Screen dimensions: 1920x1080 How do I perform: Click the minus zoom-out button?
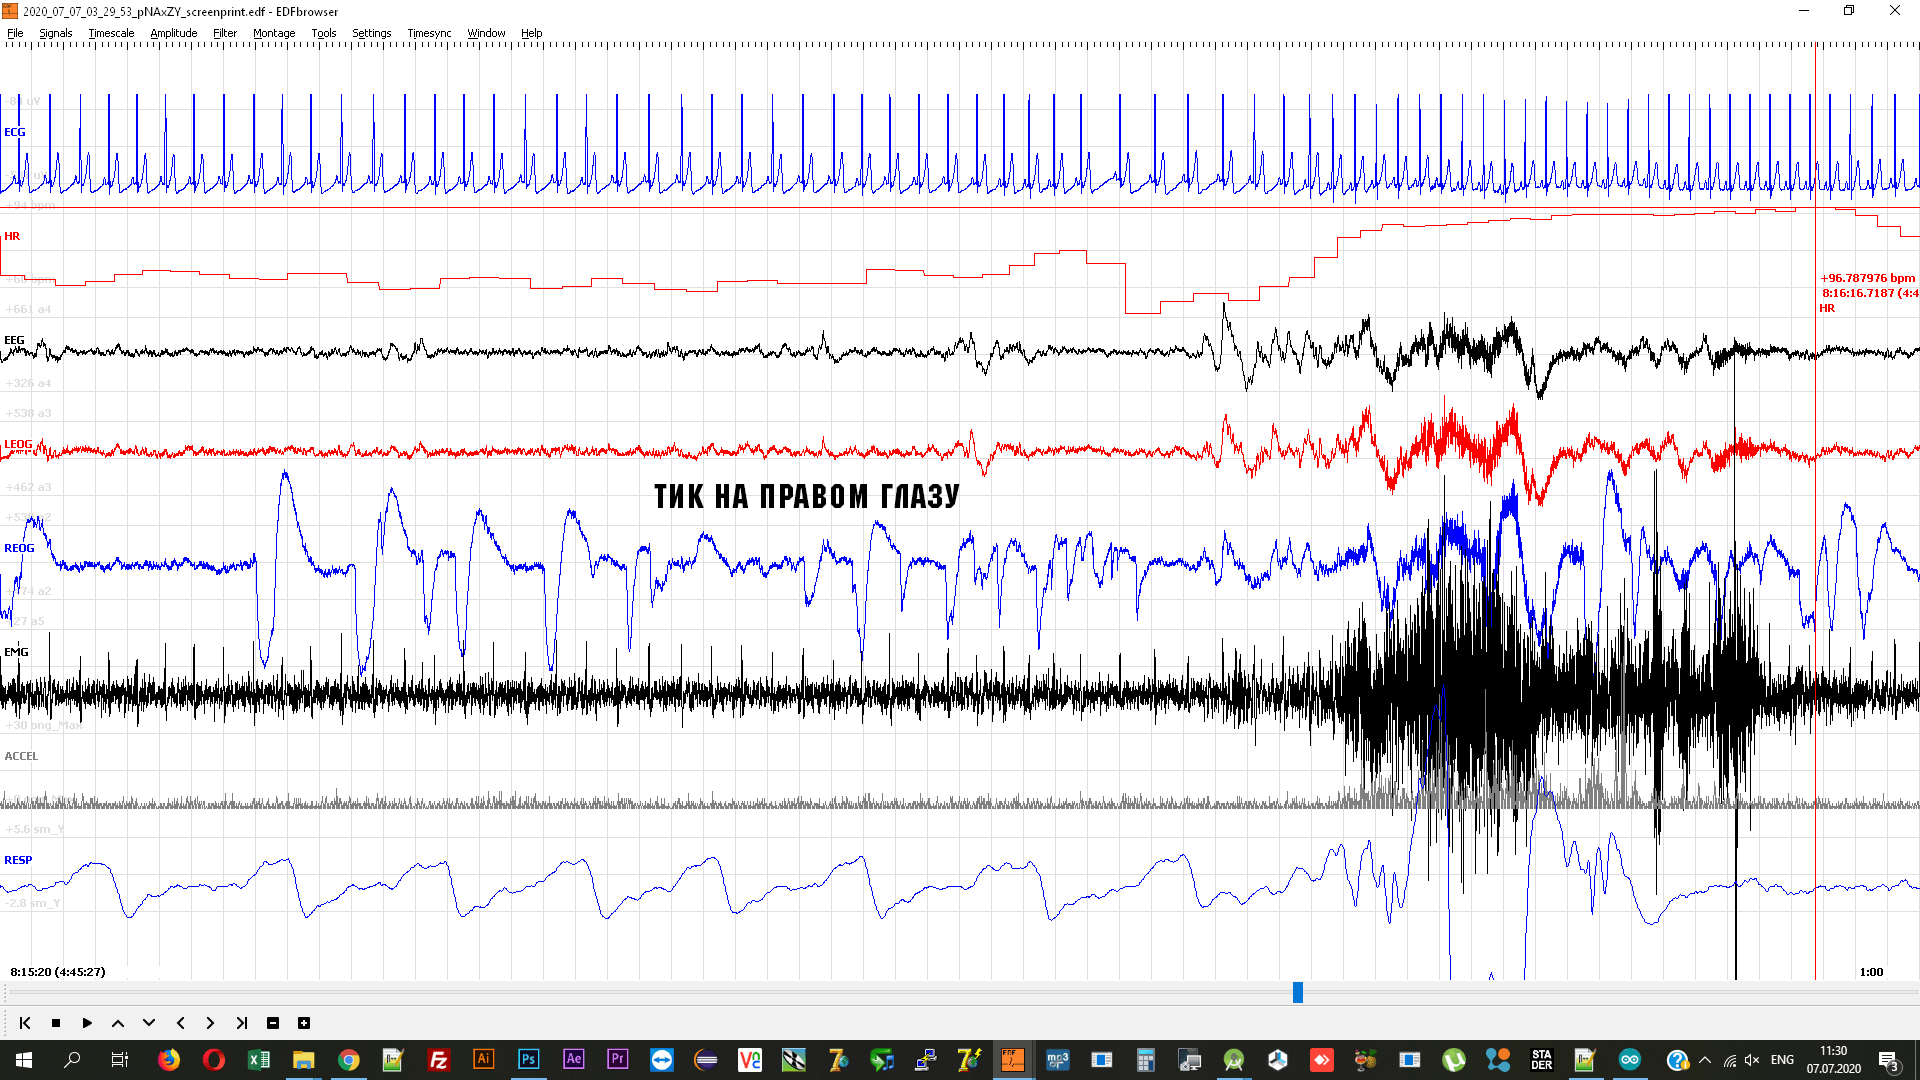273,1023
